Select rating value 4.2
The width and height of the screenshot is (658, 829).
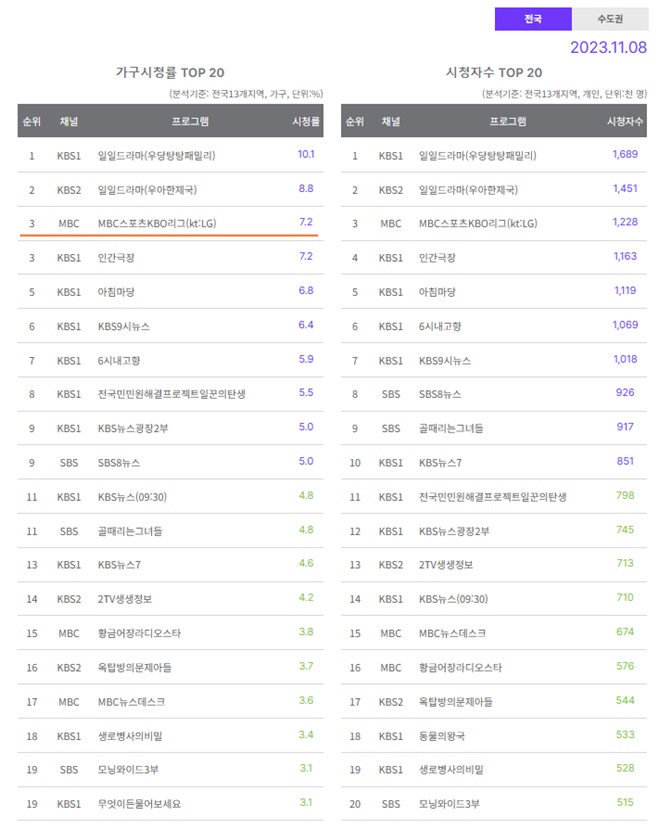coord(306,598)
